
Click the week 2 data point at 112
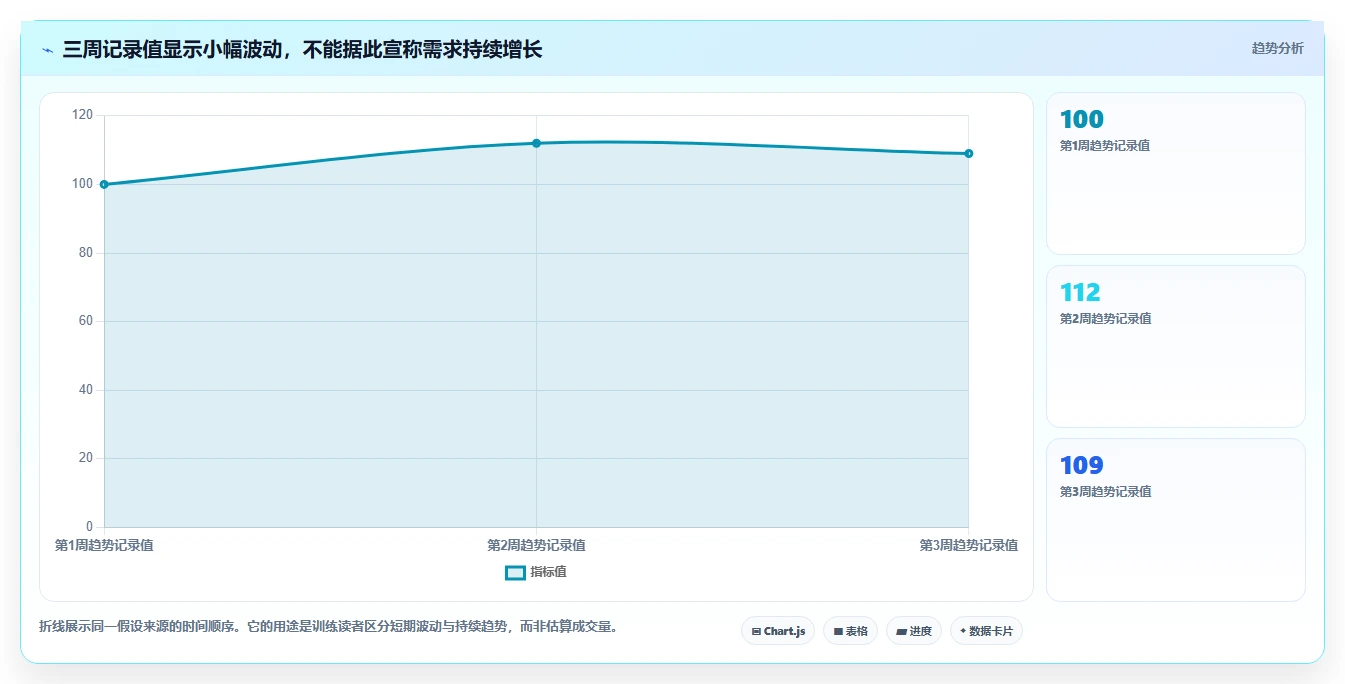pos(536,143)
